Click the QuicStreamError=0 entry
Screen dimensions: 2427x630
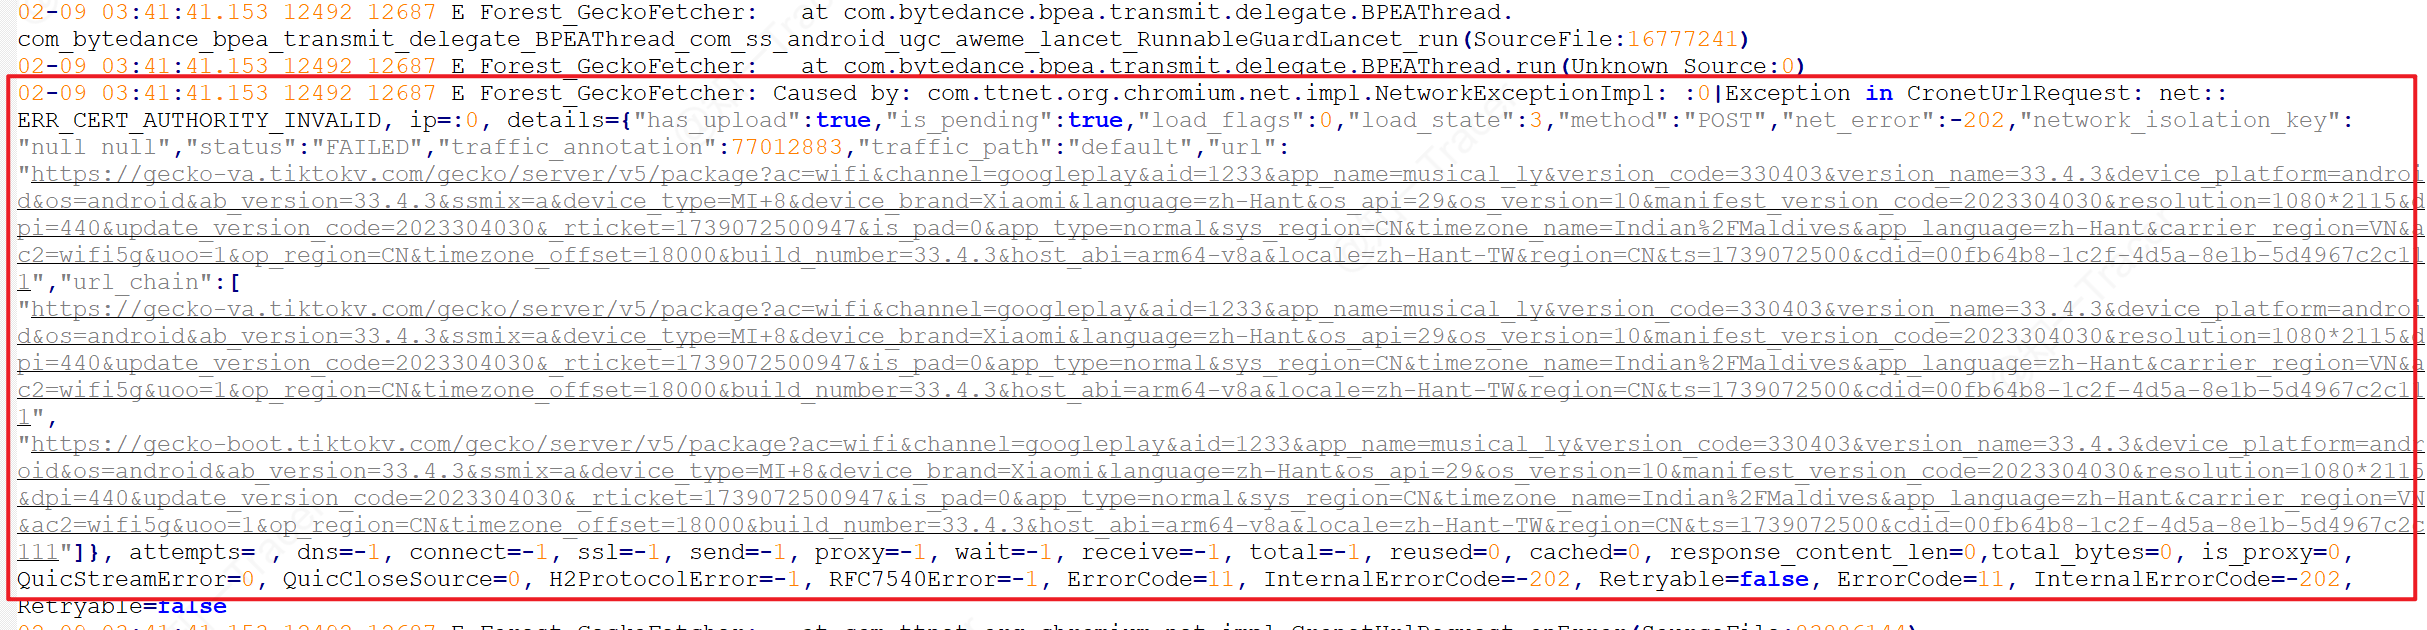[x=136, y=579]
